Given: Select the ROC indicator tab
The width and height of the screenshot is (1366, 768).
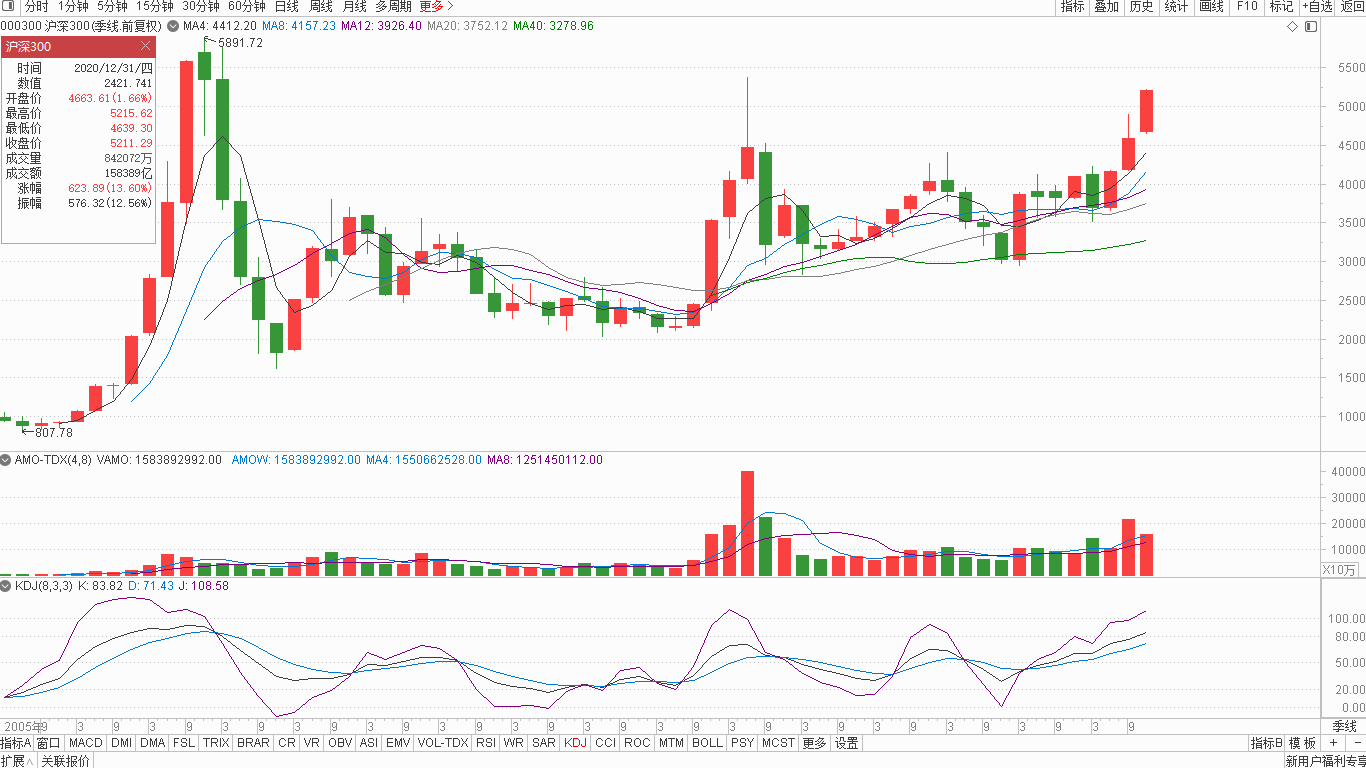Looking at the screenshot, I should click(x=637, y=743).
